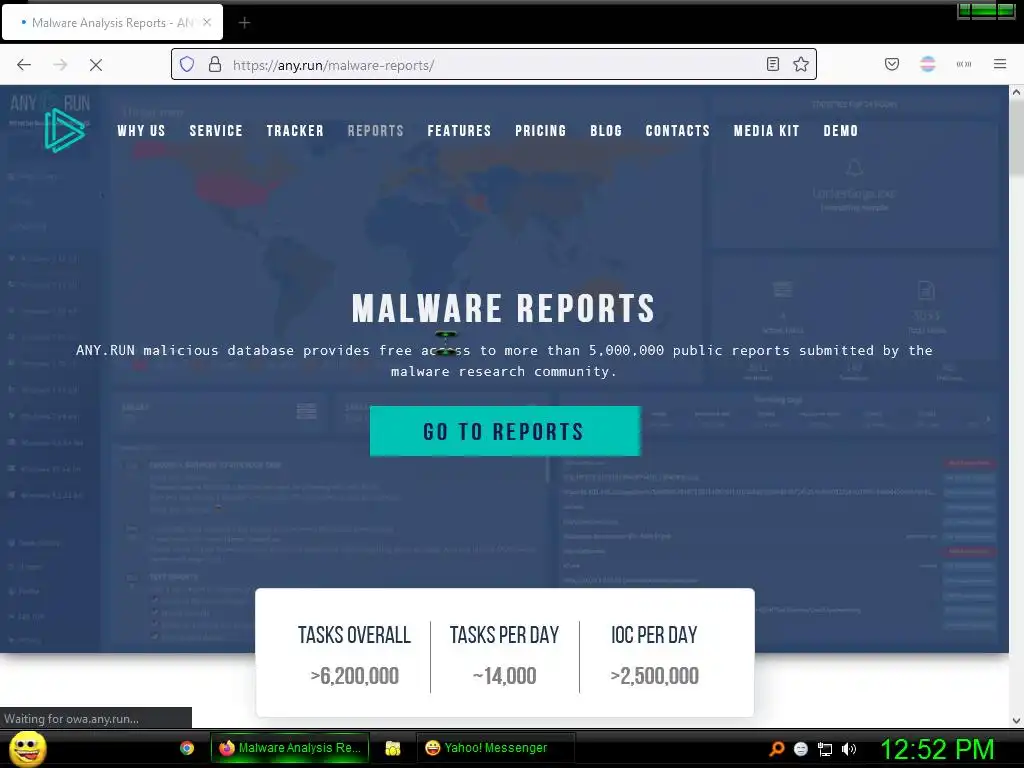Viewport: 1024px width, 768px height.
Task: Navigate to BLOG link
Action: [606, 131]
